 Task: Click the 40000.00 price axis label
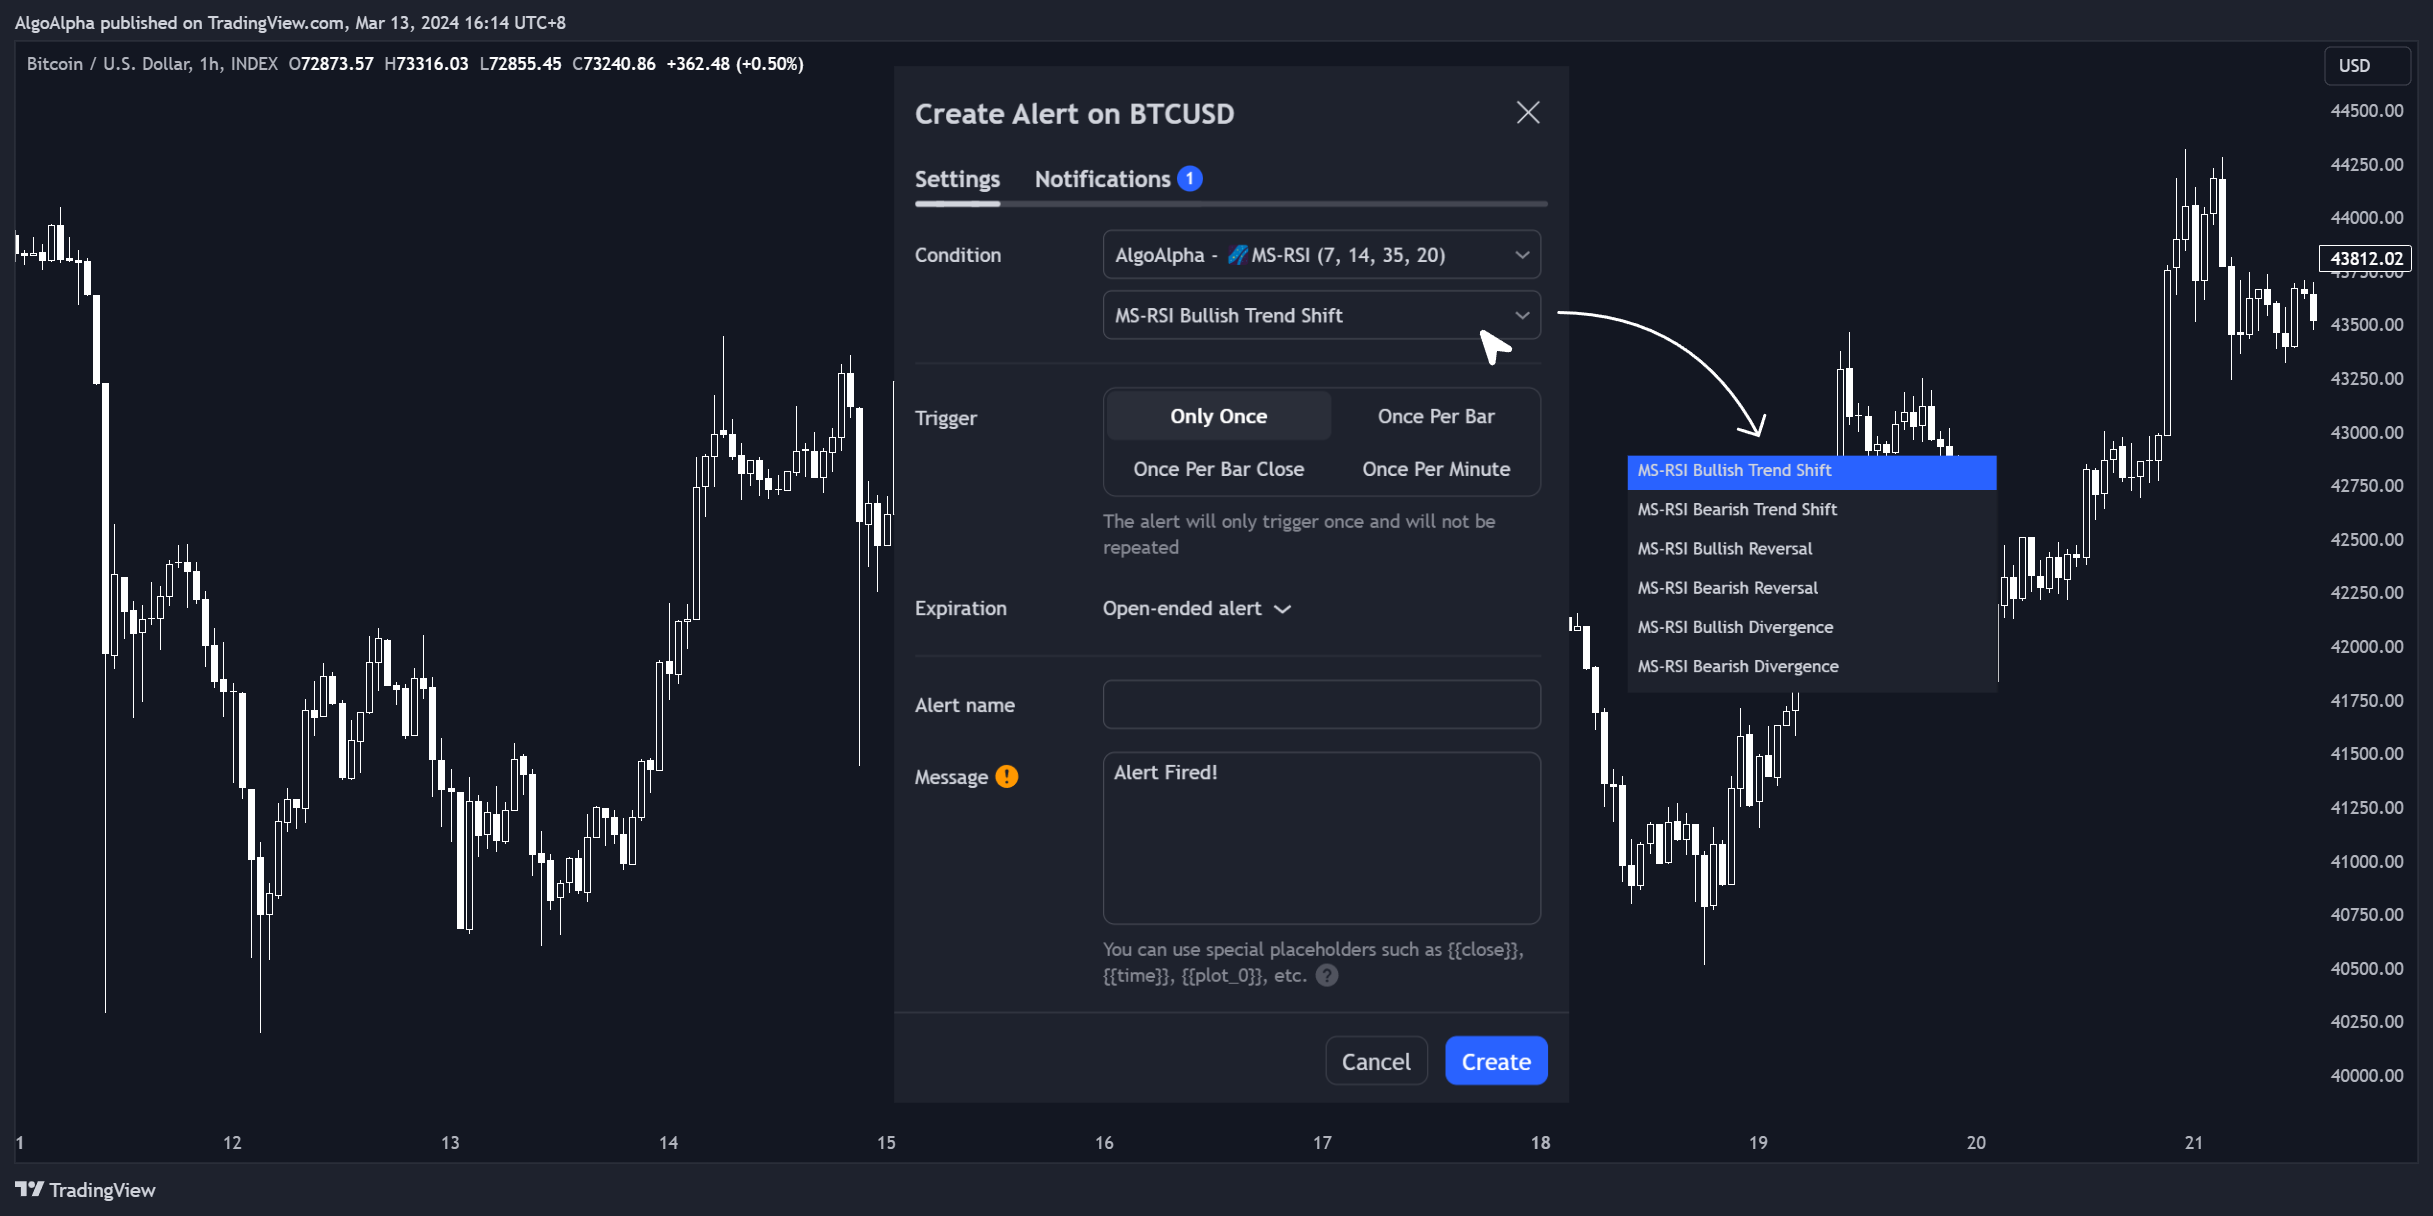[2366, 1076]
